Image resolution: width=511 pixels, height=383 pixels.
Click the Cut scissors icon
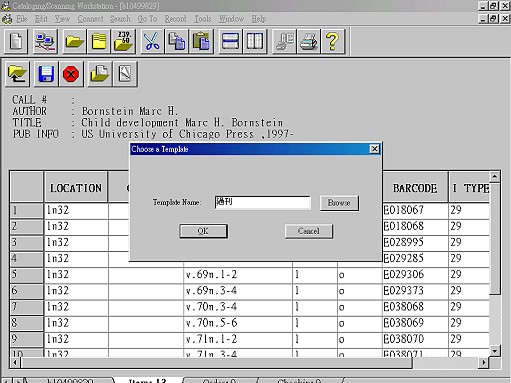point(152,41)
